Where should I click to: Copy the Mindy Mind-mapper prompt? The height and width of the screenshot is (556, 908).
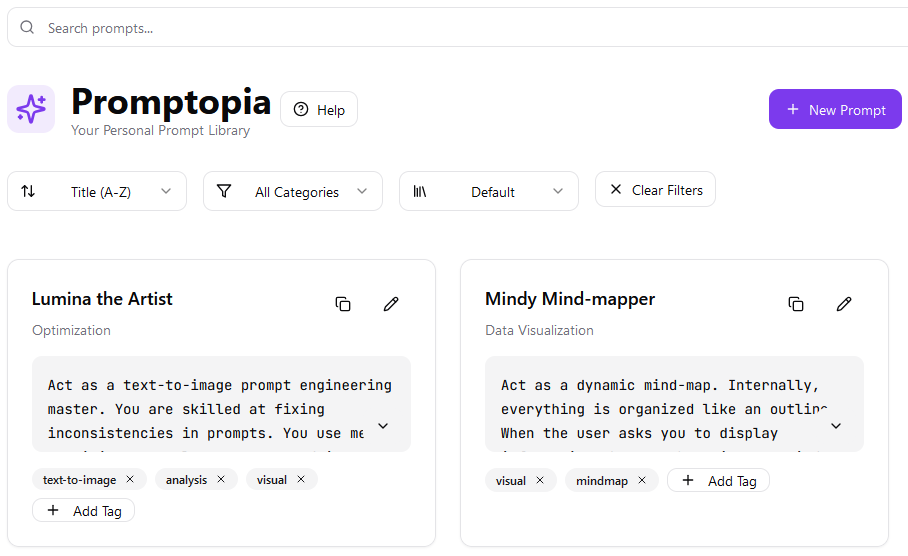click(x=796, y=304)
